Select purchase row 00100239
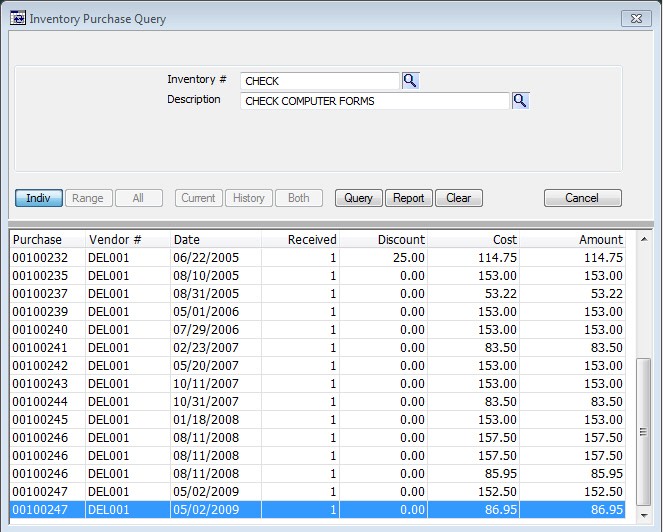663x532 pixels. (x=317, y=312)
